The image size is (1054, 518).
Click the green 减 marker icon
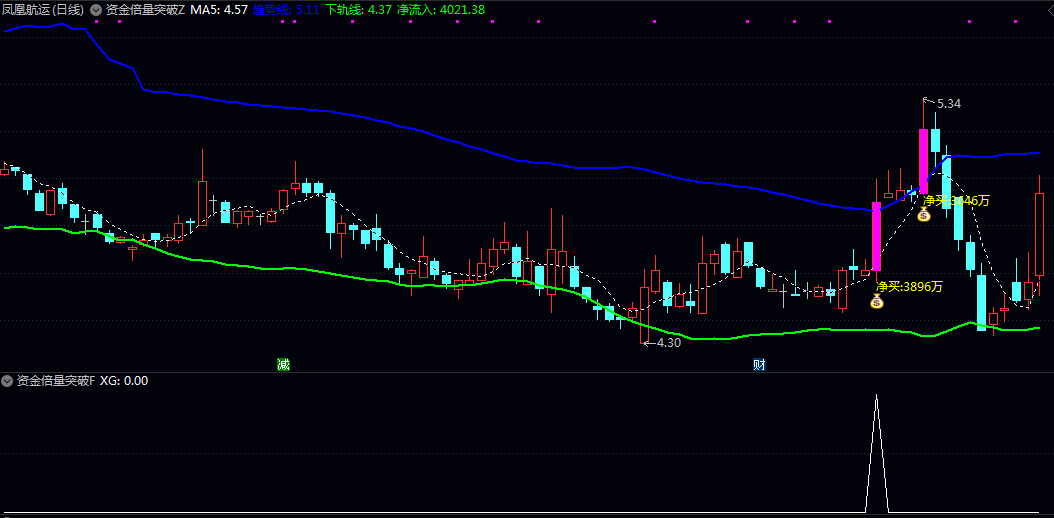[x=284, y=363]
